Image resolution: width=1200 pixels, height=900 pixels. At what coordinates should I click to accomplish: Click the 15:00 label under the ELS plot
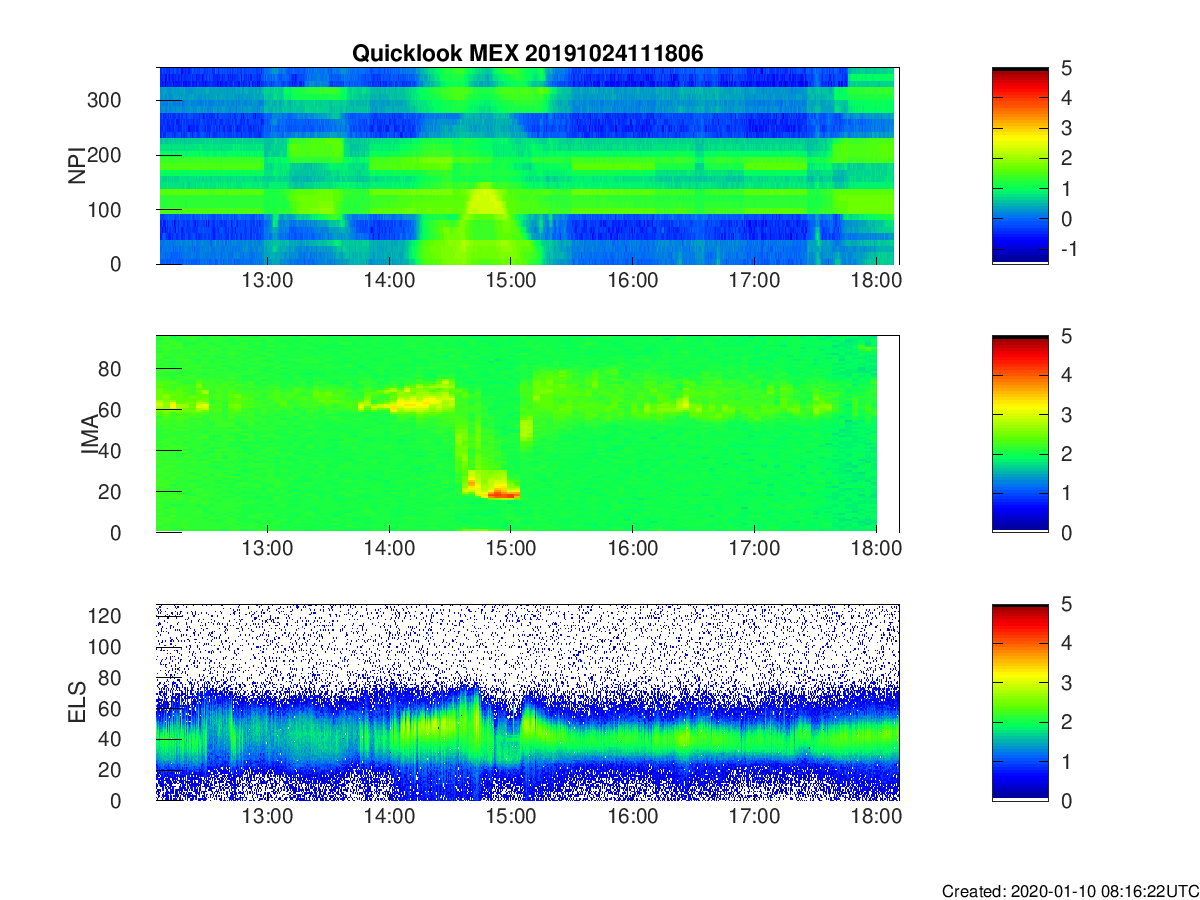tap(510, 818)
